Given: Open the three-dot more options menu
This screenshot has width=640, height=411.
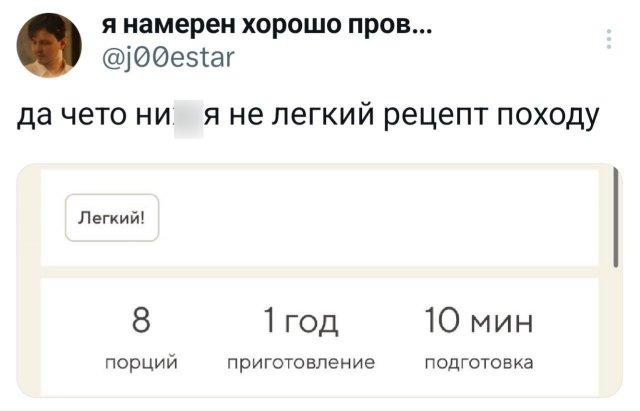Looking at the screenshot, I should point(611,40).
